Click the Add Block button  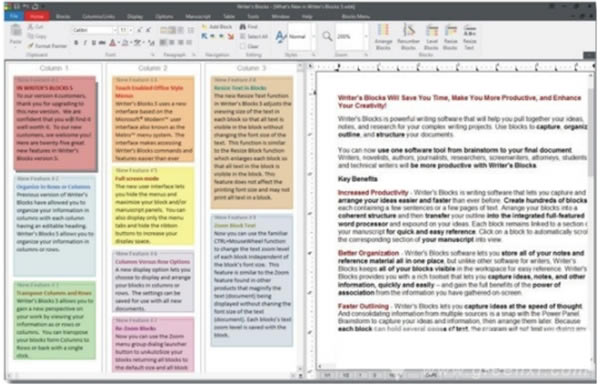click(217, 27)
